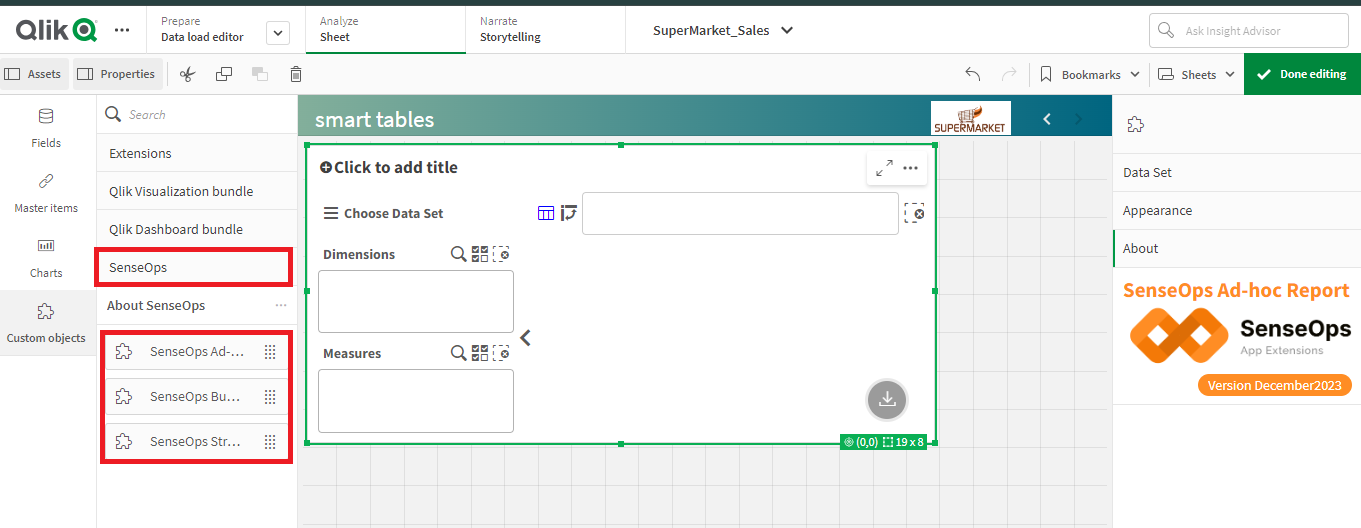Select Qlik Visualization bundle category

pyautogui.click(x=197, y=191)
